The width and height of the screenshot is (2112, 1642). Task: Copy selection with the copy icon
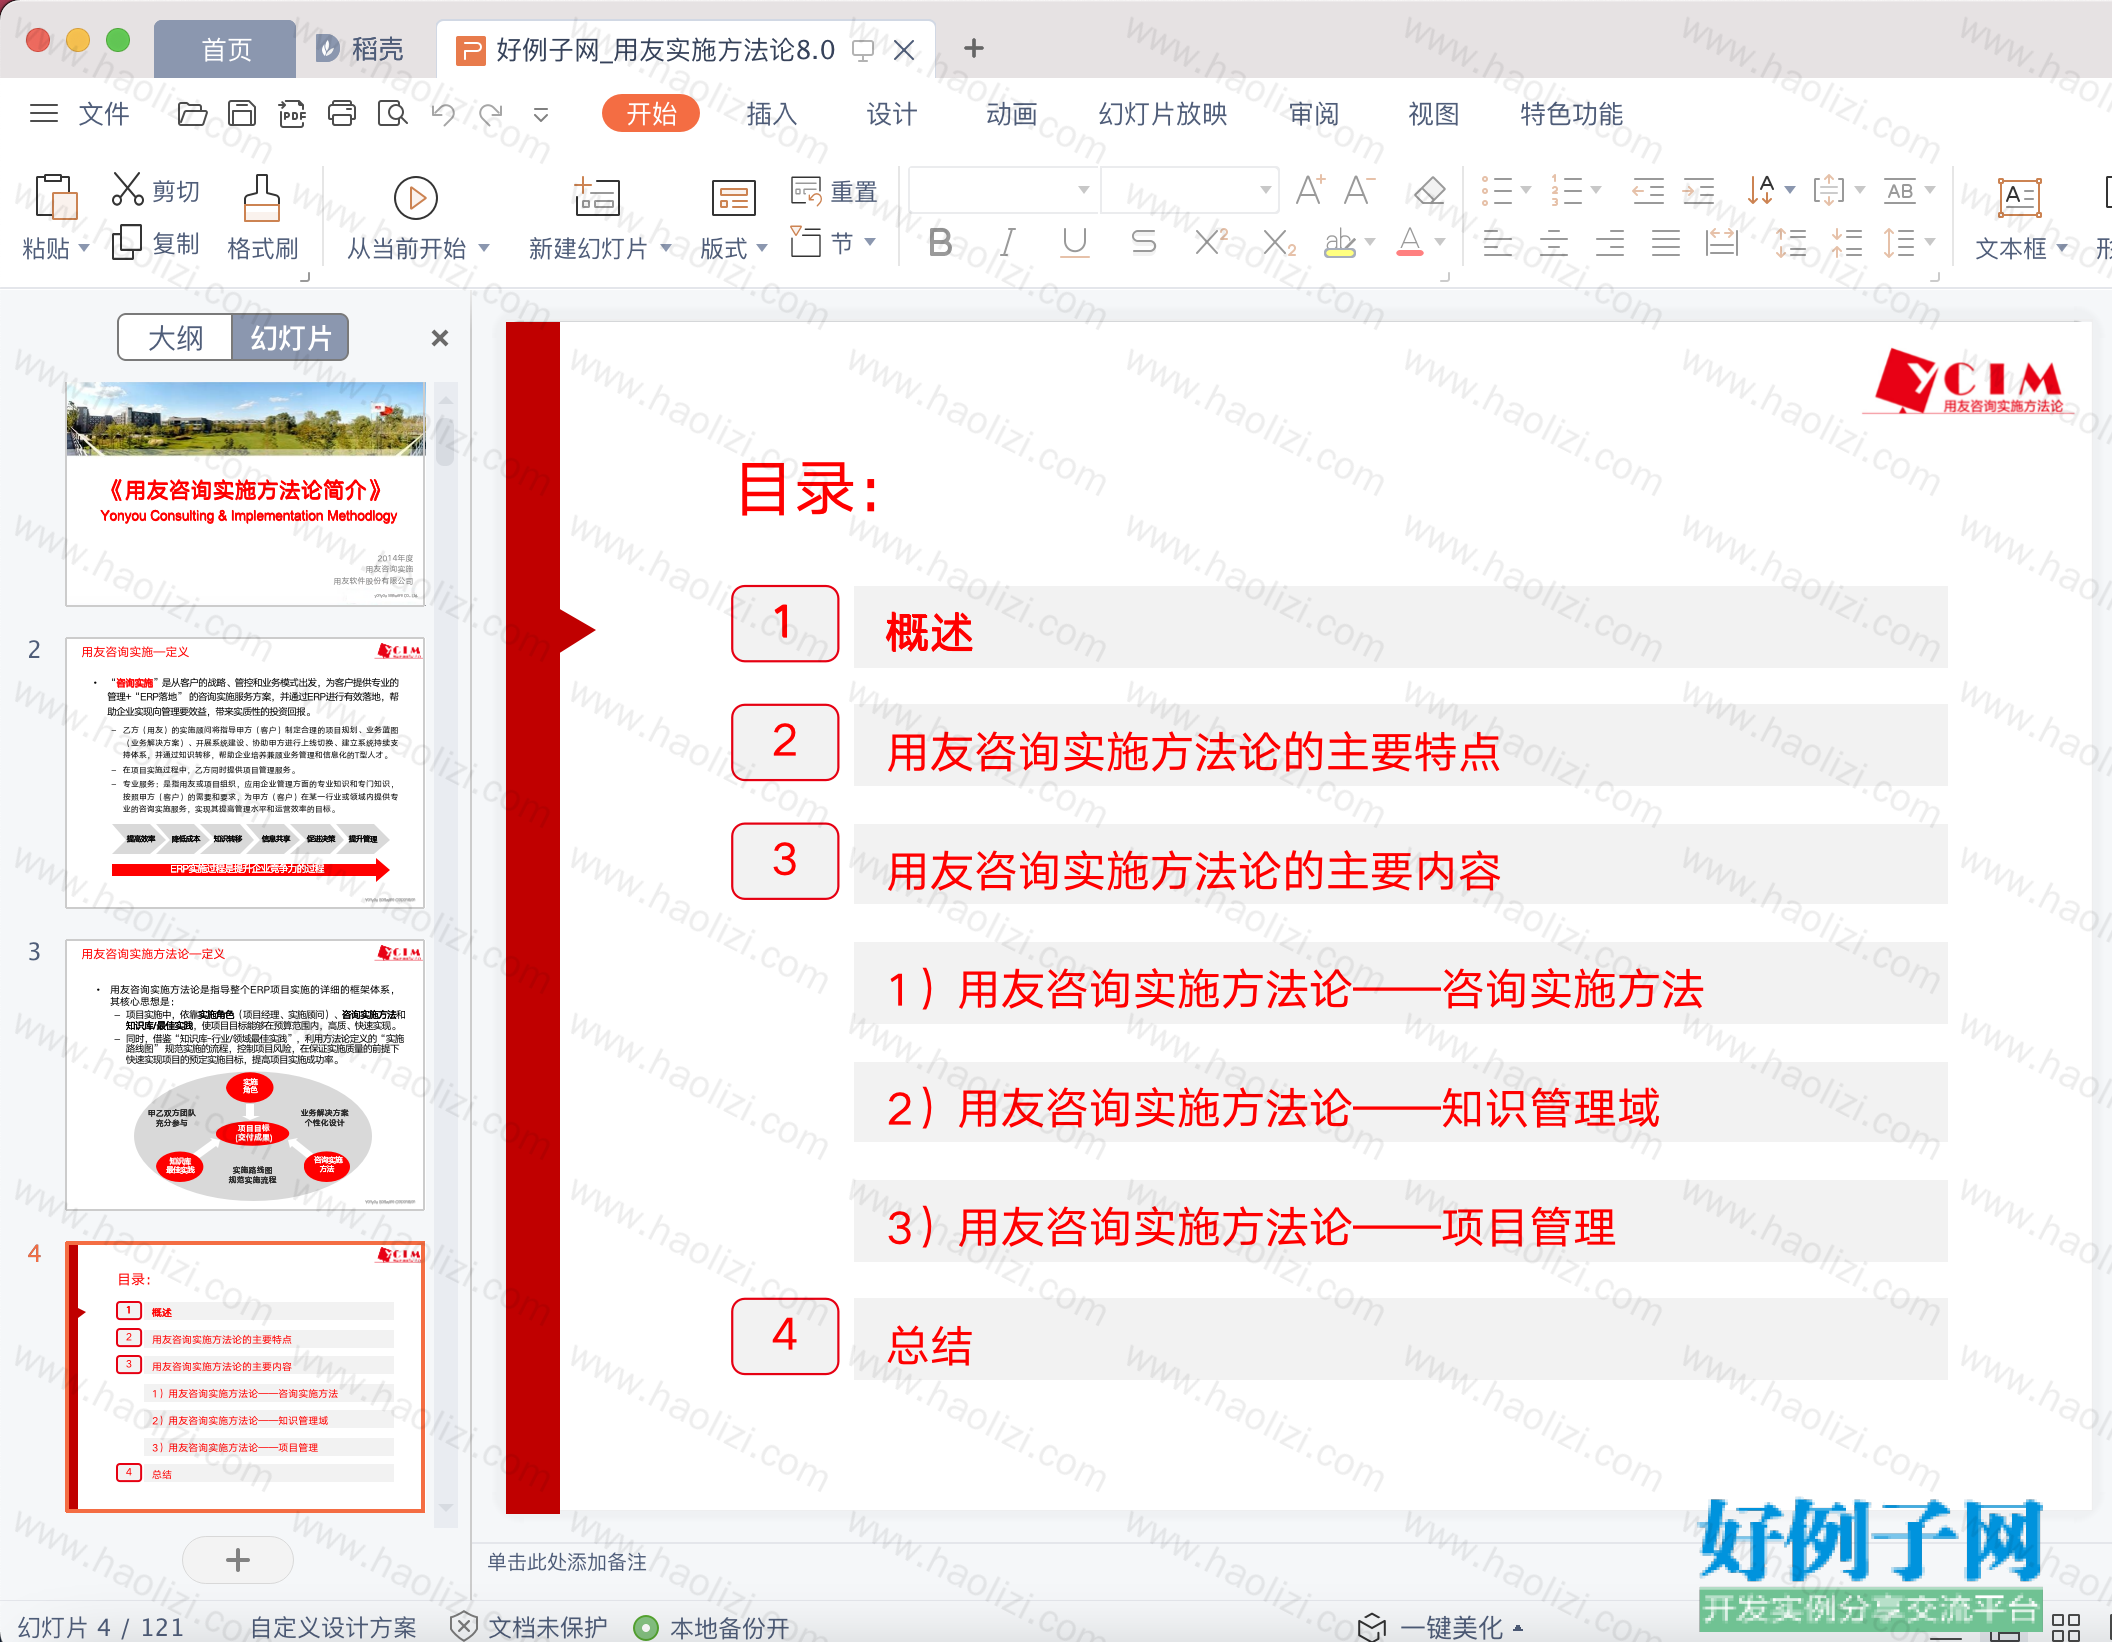click(x=127, y=242)
